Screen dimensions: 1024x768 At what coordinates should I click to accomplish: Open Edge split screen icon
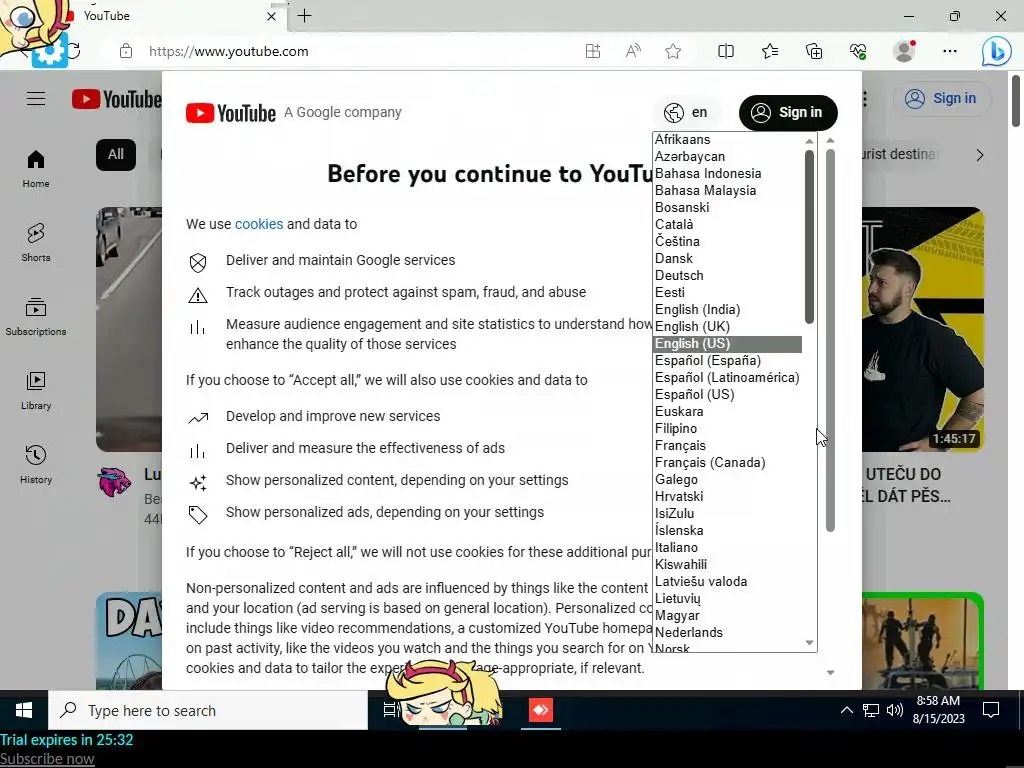[726, 51]
